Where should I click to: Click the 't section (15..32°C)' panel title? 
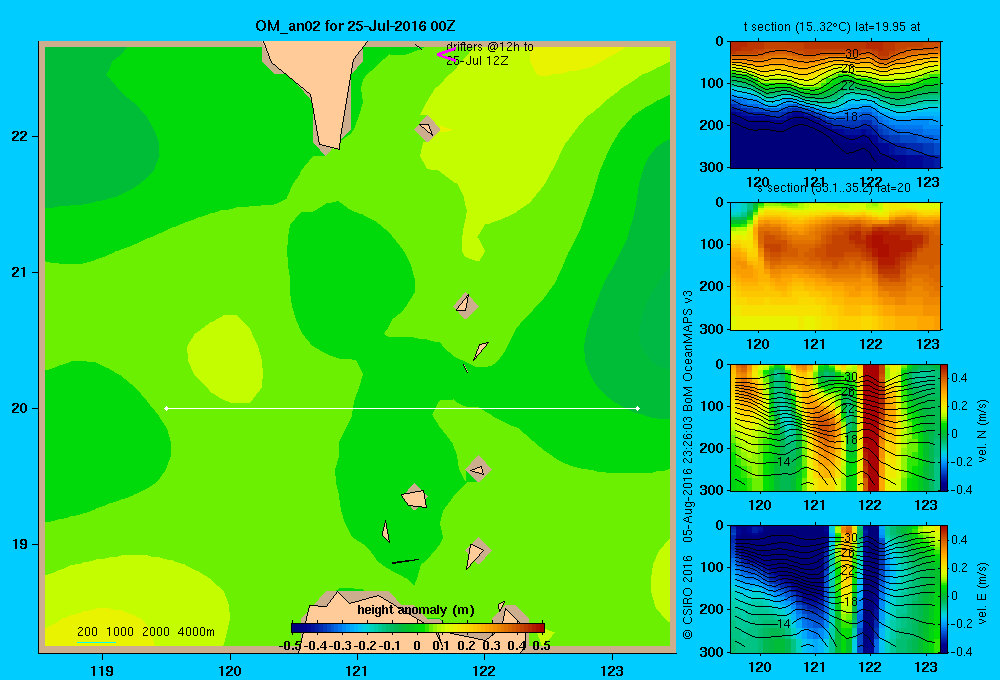(832, 27)
